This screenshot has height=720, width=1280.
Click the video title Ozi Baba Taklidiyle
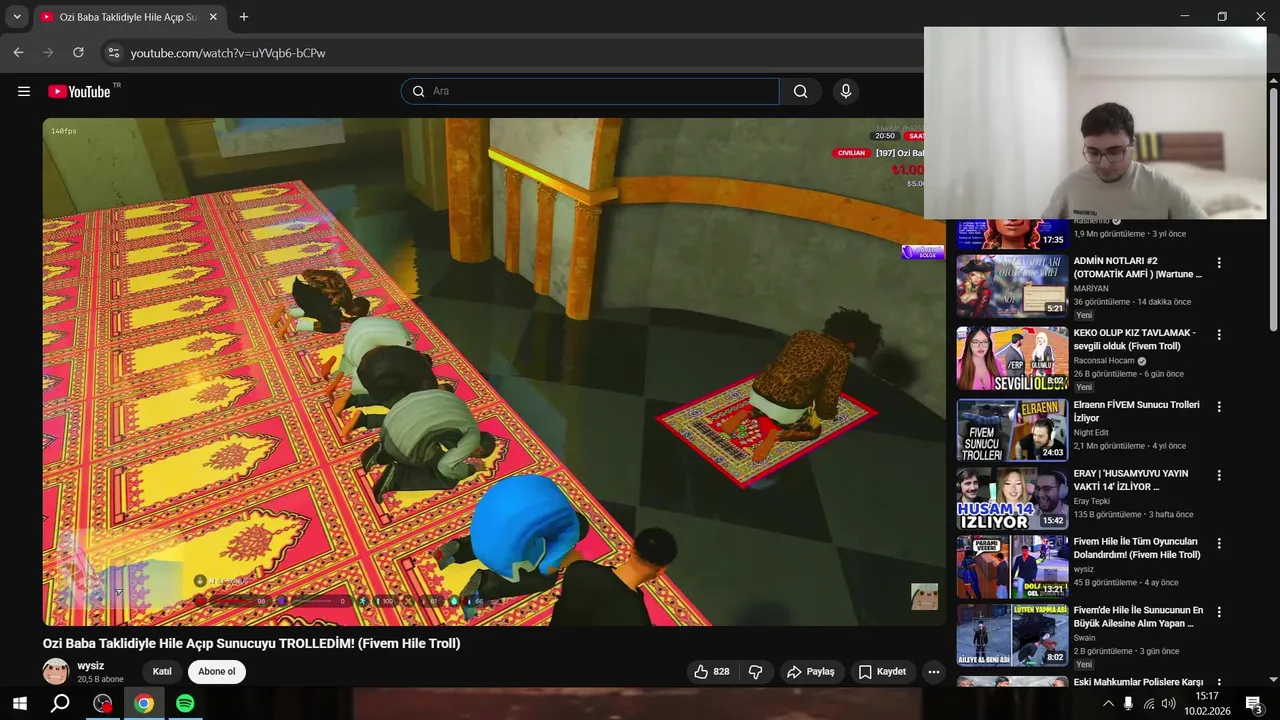point(251,644)
